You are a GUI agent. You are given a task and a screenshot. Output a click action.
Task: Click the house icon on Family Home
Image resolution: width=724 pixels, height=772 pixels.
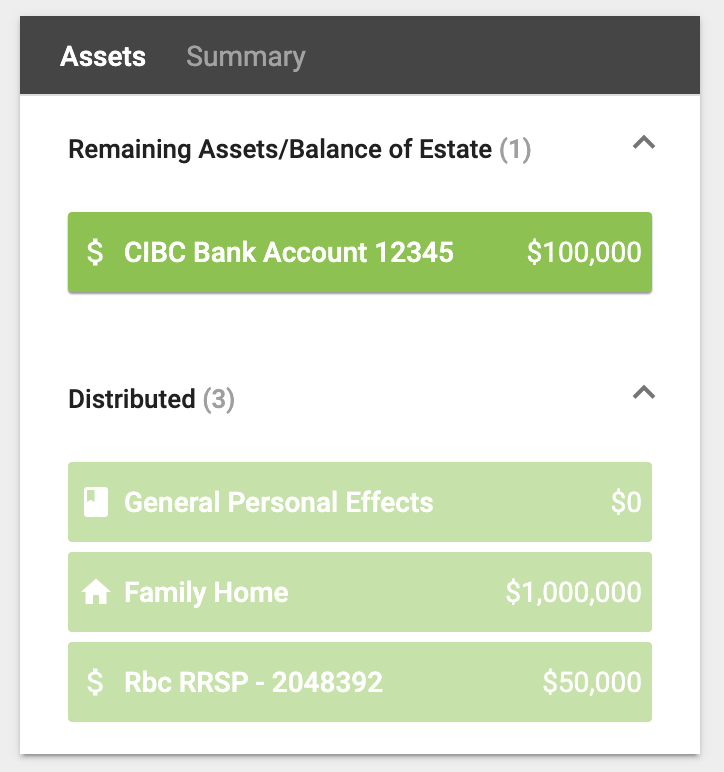point(96,592)
